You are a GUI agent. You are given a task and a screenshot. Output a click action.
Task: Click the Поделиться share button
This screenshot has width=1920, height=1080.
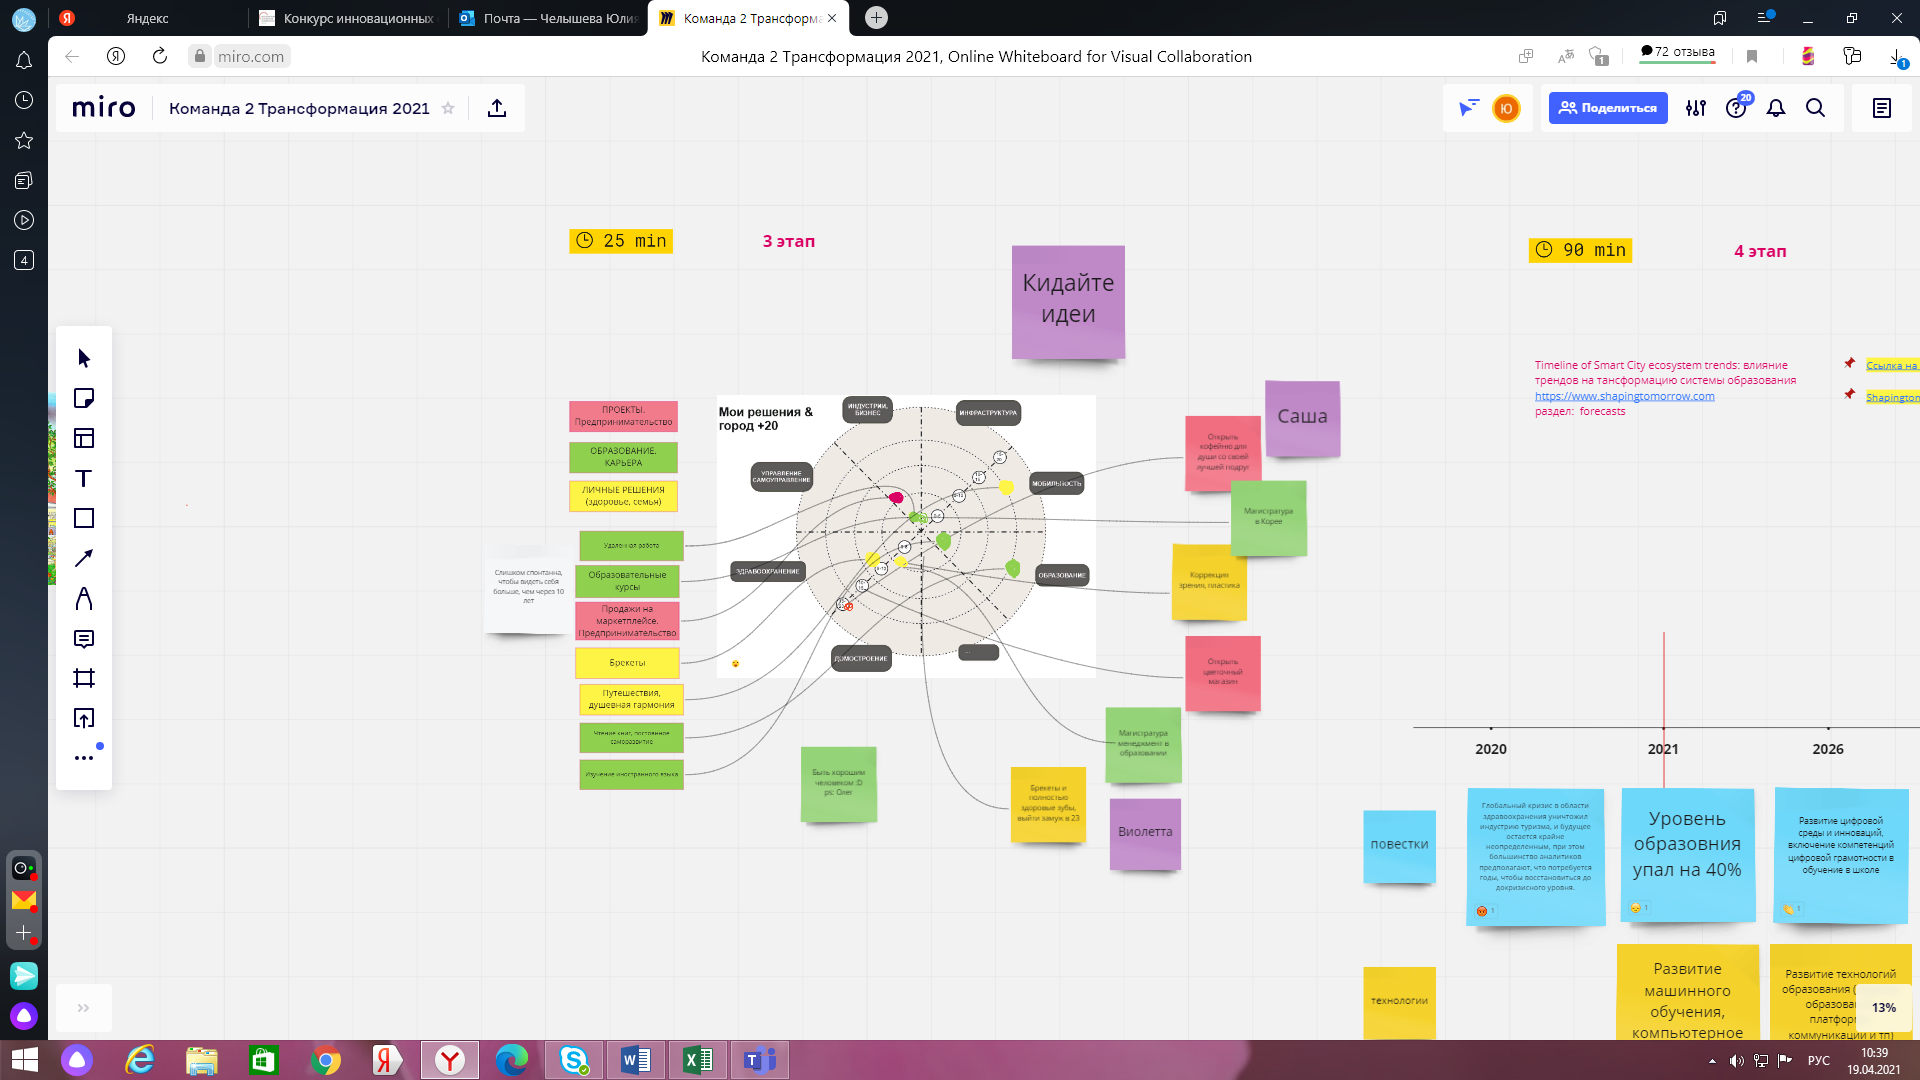(x=1608, y=108)
